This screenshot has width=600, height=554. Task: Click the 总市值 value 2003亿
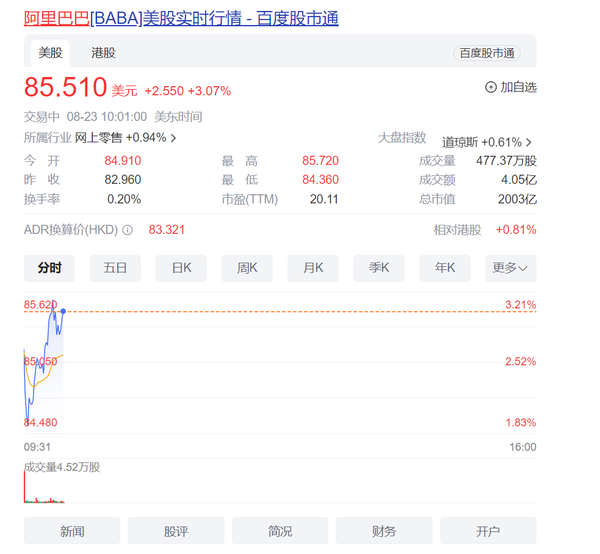point(517,199)
